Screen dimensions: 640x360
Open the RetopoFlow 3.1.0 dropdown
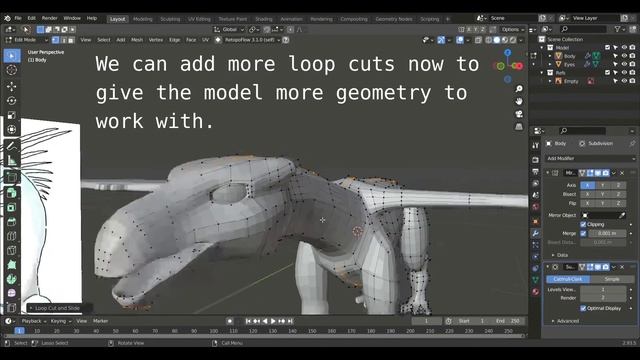tap(252, 40)
